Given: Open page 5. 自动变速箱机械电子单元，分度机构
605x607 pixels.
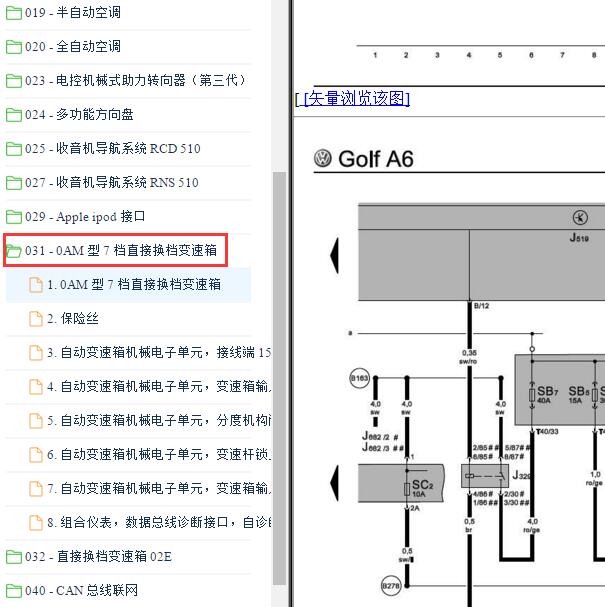Looking at the screenshot, I should [159, 421].
